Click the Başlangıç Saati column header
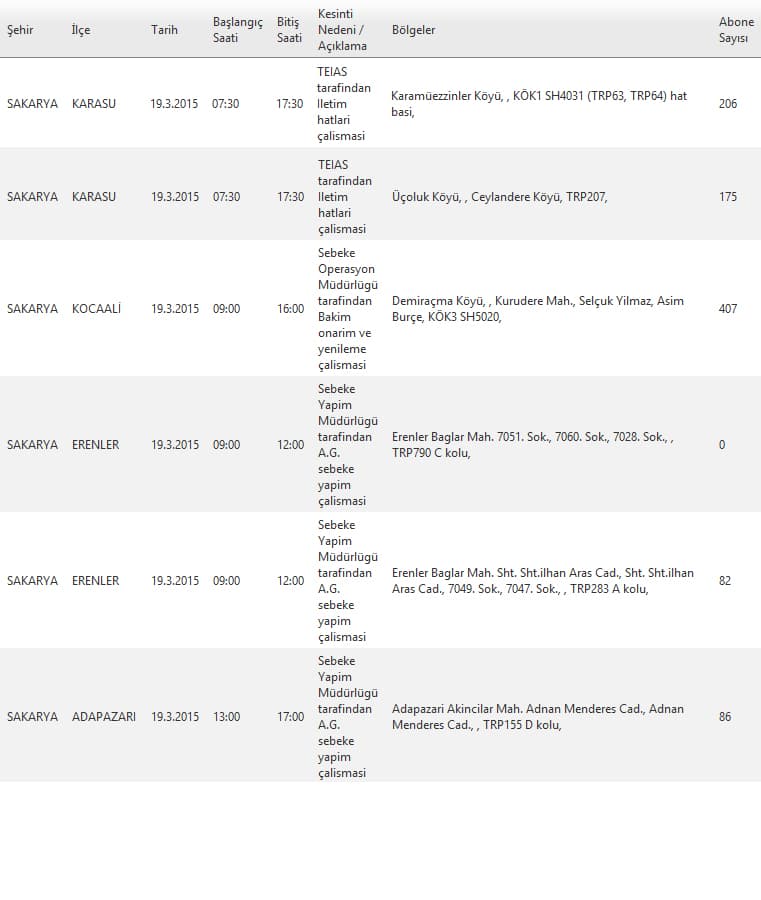The height and width of the screenshot is (900, 761). [x=238, y=30]
